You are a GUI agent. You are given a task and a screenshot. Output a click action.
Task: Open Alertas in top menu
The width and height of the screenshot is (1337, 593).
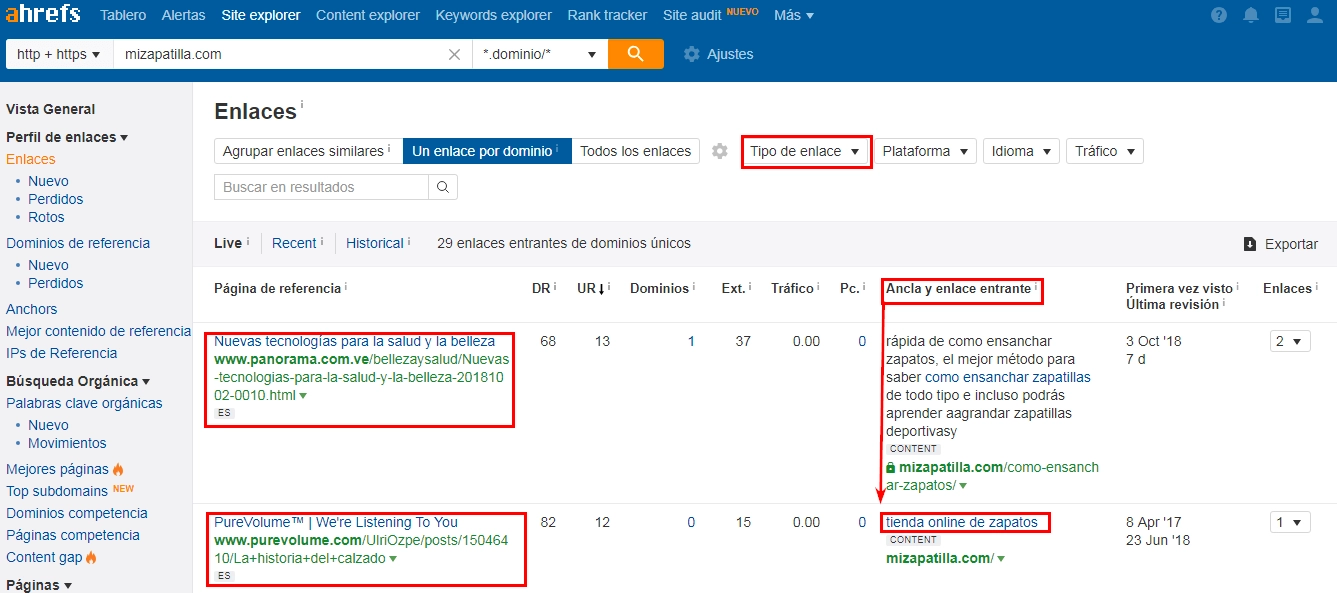pos(183,15)
